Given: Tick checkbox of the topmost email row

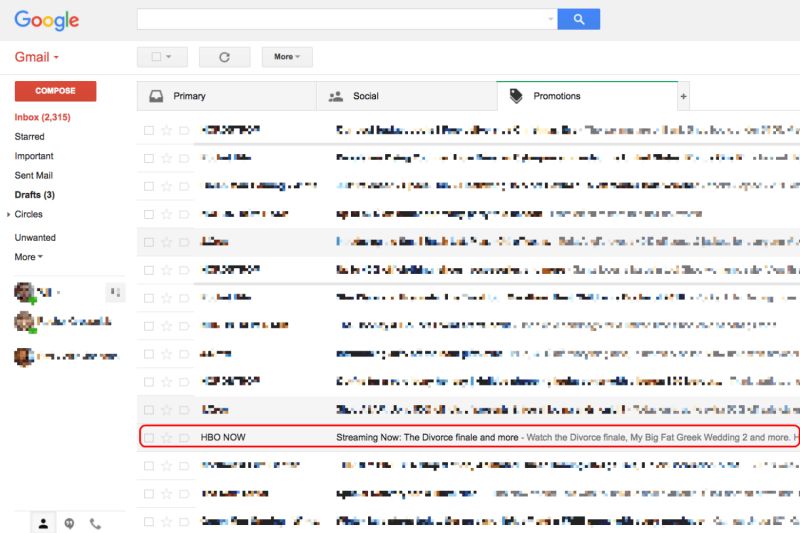Looking at the screenshot, I should point(149,131).
